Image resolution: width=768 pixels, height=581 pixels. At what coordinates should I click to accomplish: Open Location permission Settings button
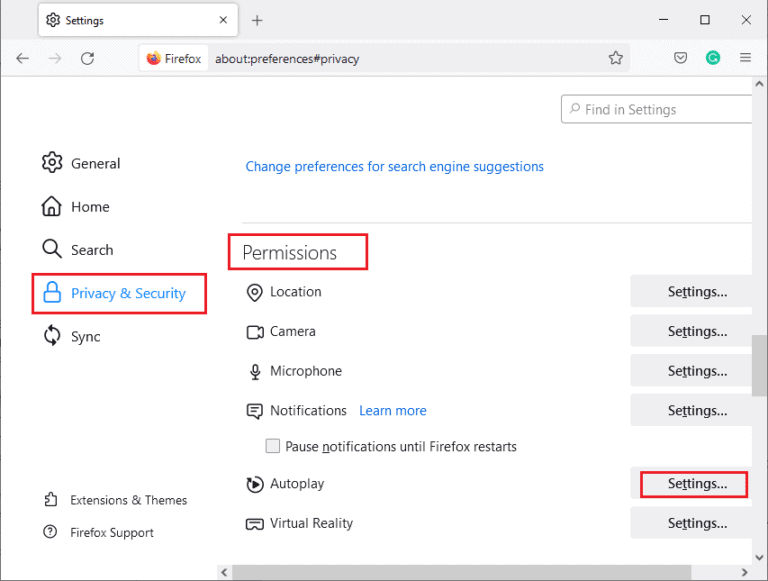pos(696,292)
